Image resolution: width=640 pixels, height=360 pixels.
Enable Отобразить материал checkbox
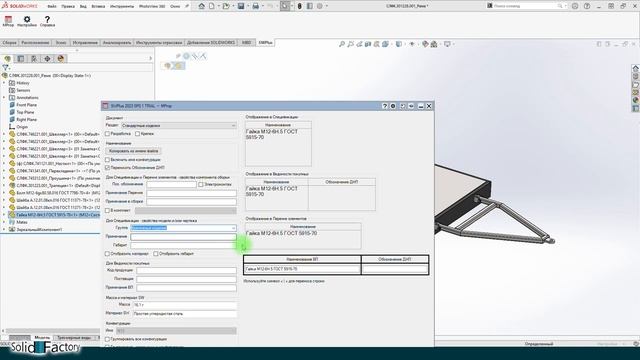coord(108,254)
